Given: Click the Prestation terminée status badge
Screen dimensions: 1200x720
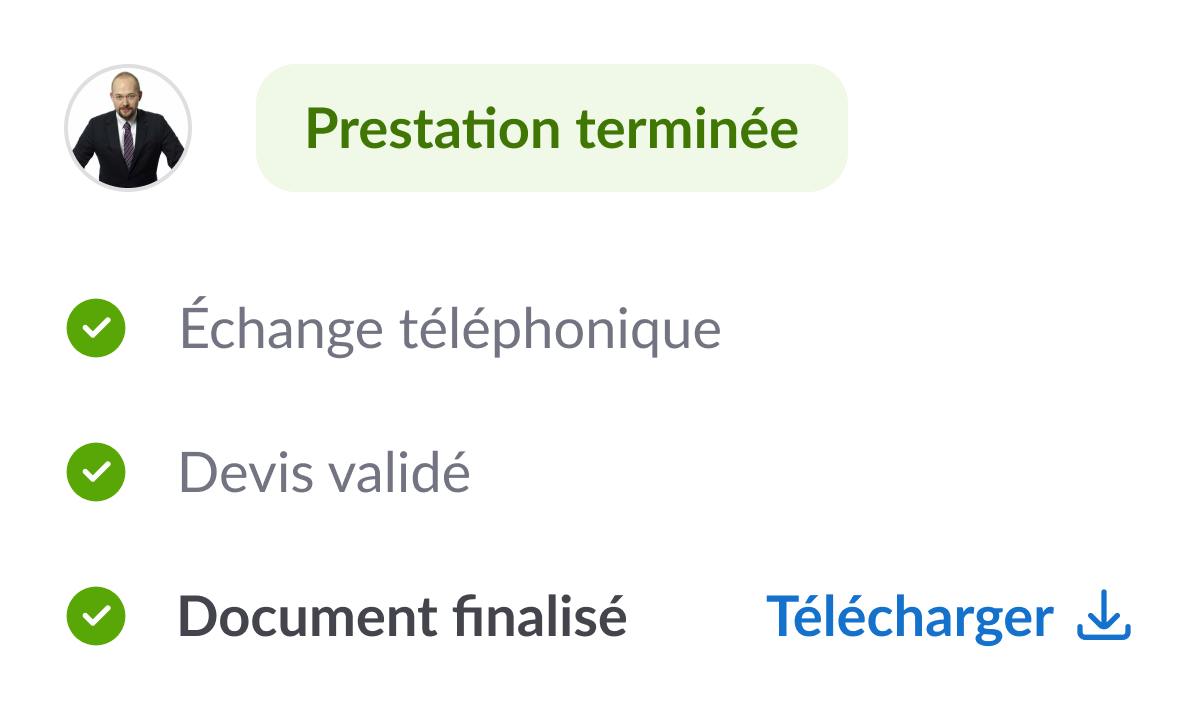Looking at the screenshot, I should pyautogui.click(x=551, y=128).
